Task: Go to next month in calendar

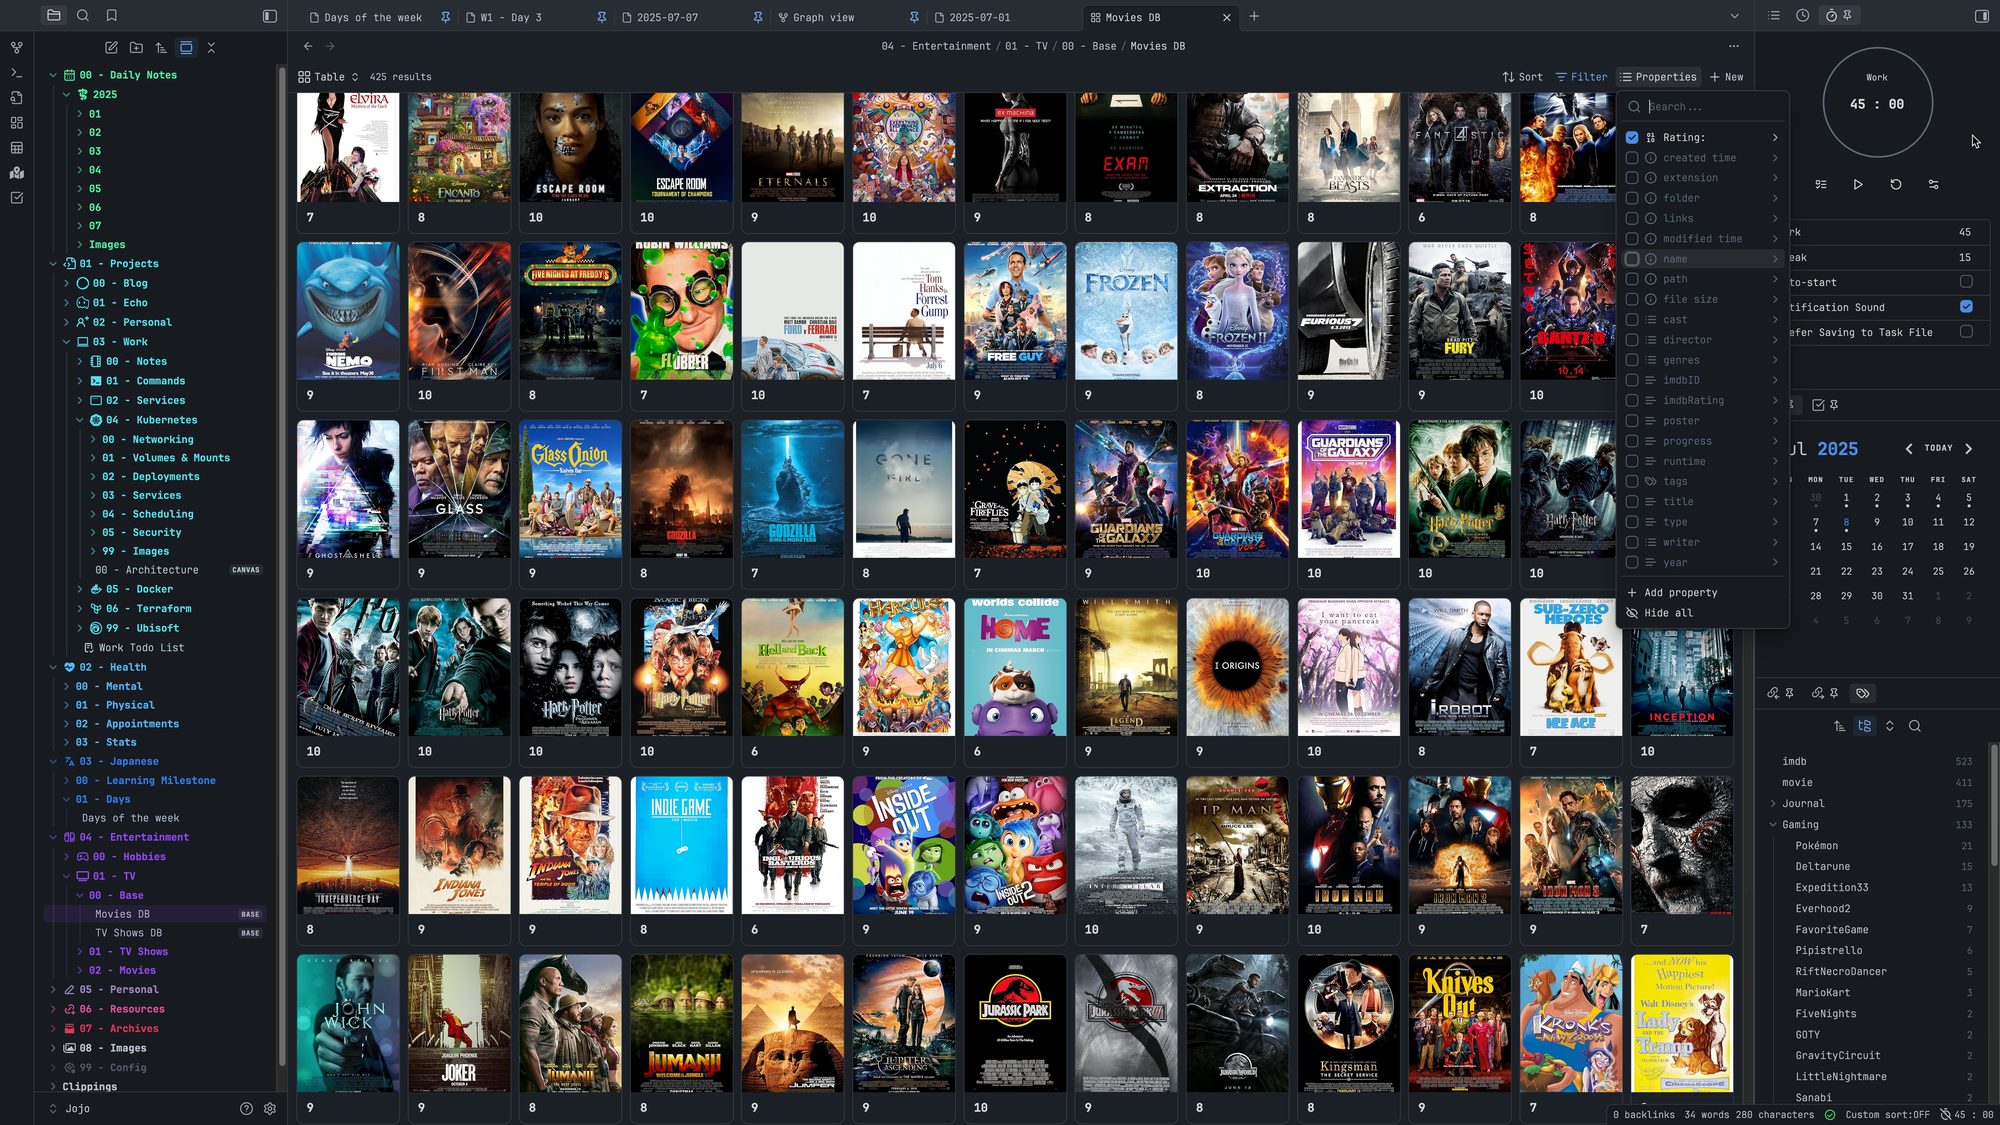Action: (x=1969, y=449)
